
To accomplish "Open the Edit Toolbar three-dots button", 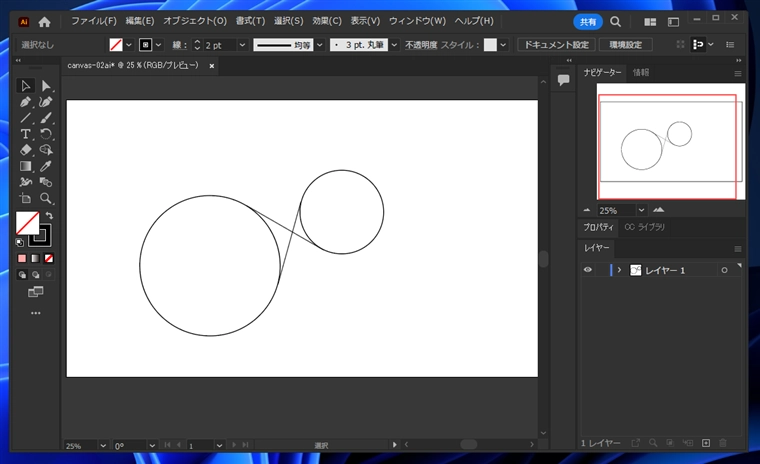I will pyautogui.click(x=35, y=313).
